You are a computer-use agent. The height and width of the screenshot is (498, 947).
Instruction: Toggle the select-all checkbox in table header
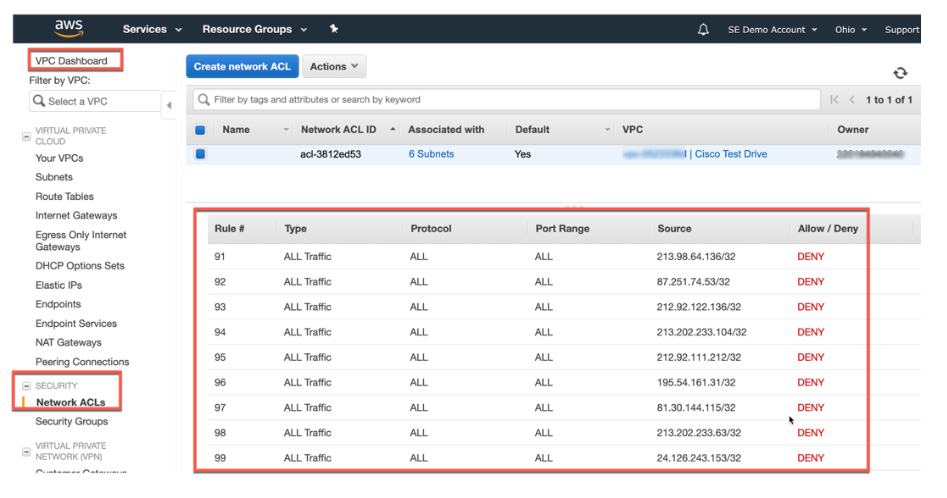coord(200,130)
